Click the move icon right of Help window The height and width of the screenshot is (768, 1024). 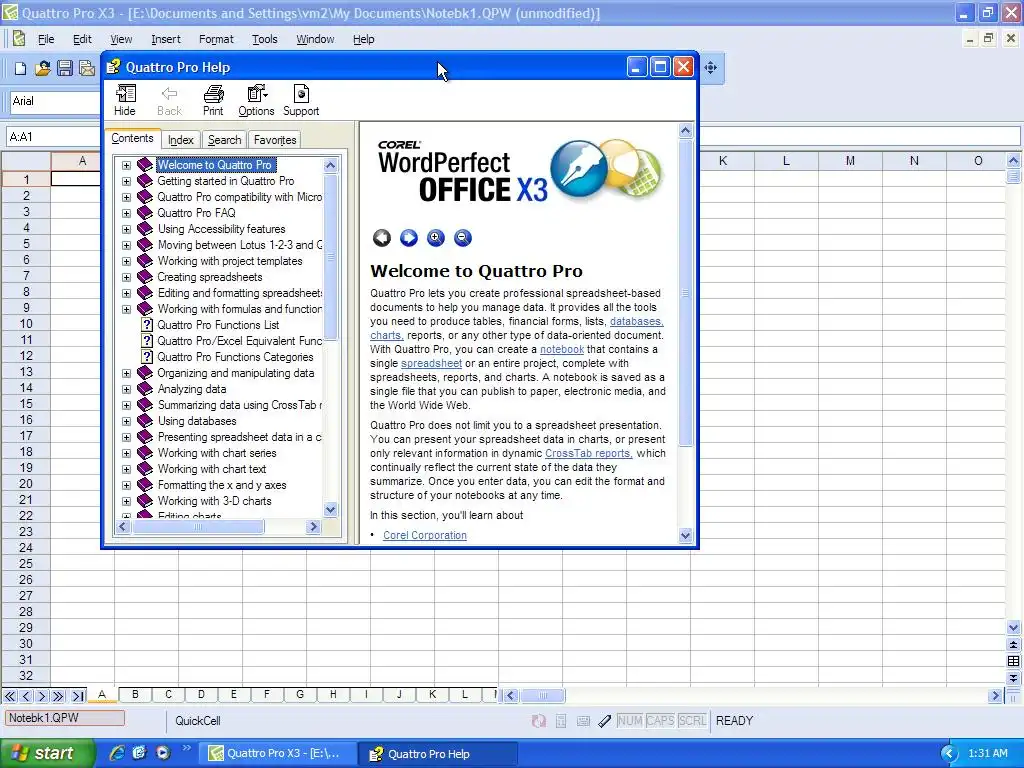tap(711, 67)
